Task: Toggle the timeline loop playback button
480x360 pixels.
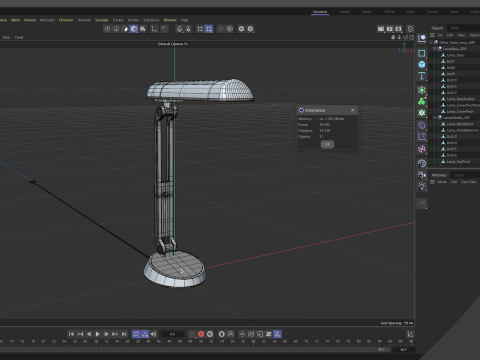Action: tap(136, 334)
